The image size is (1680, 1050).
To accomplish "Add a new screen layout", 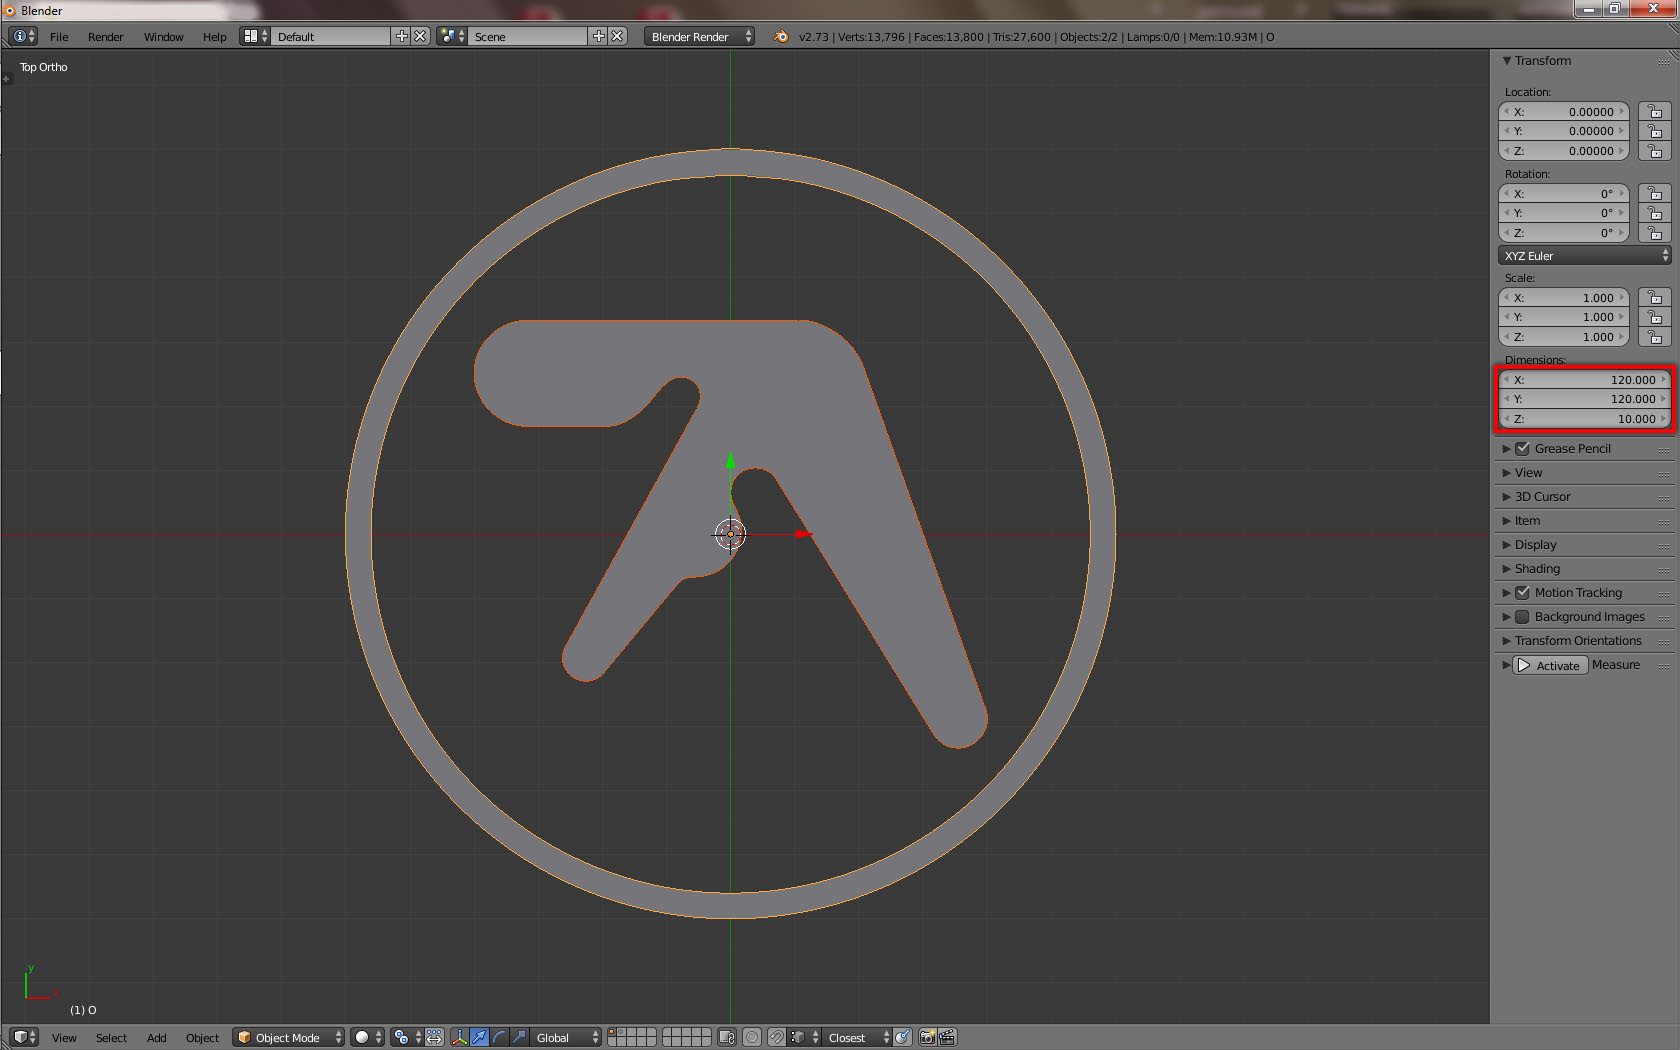I will point(402,36).
